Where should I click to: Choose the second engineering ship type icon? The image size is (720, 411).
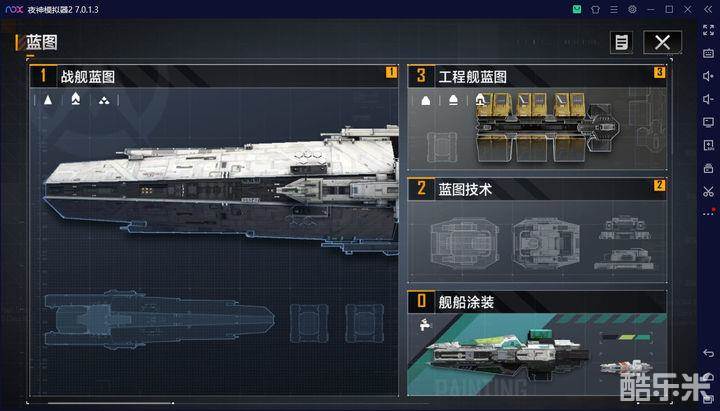click(x=453, y=100)
